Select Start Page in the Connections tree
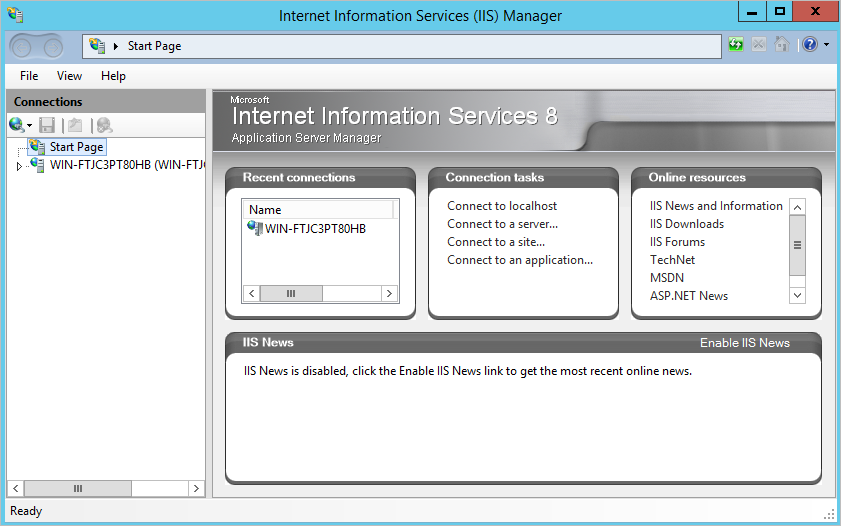841x526 pixels. coord(76,147)
